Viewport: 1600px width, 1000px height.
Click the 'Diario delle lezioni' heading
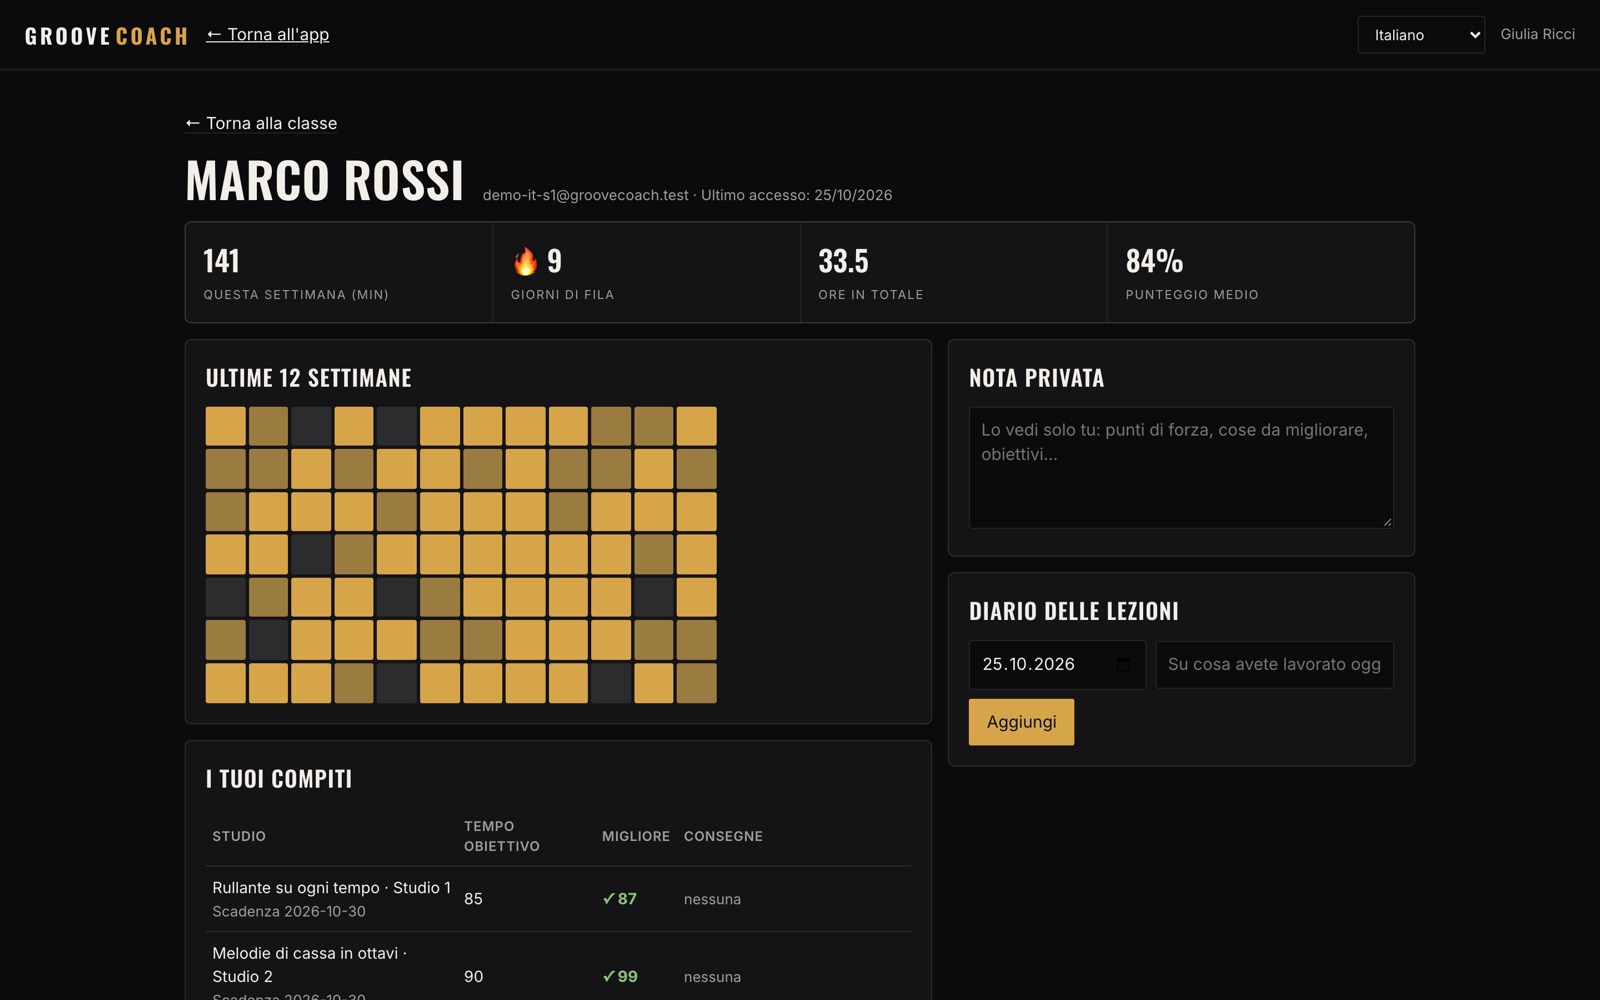coord(1073,611)
